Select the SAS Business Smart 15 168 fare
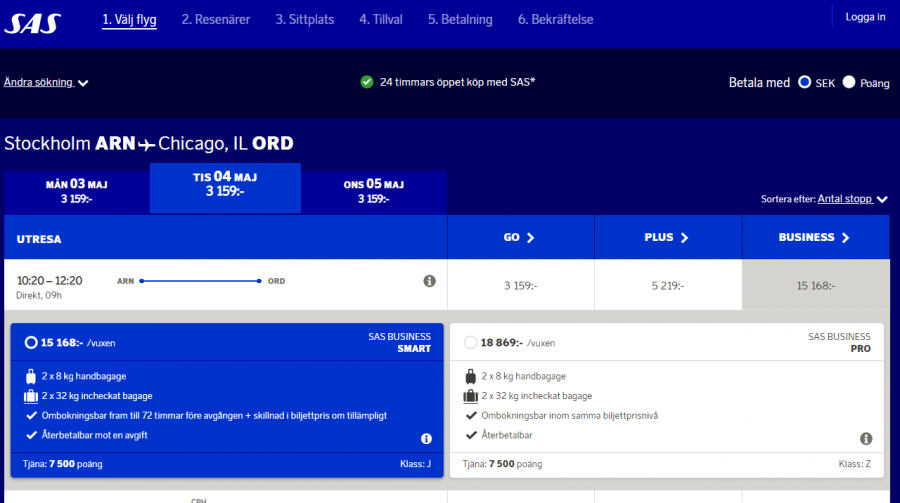The image size is (900, 503). pos(32,343)
